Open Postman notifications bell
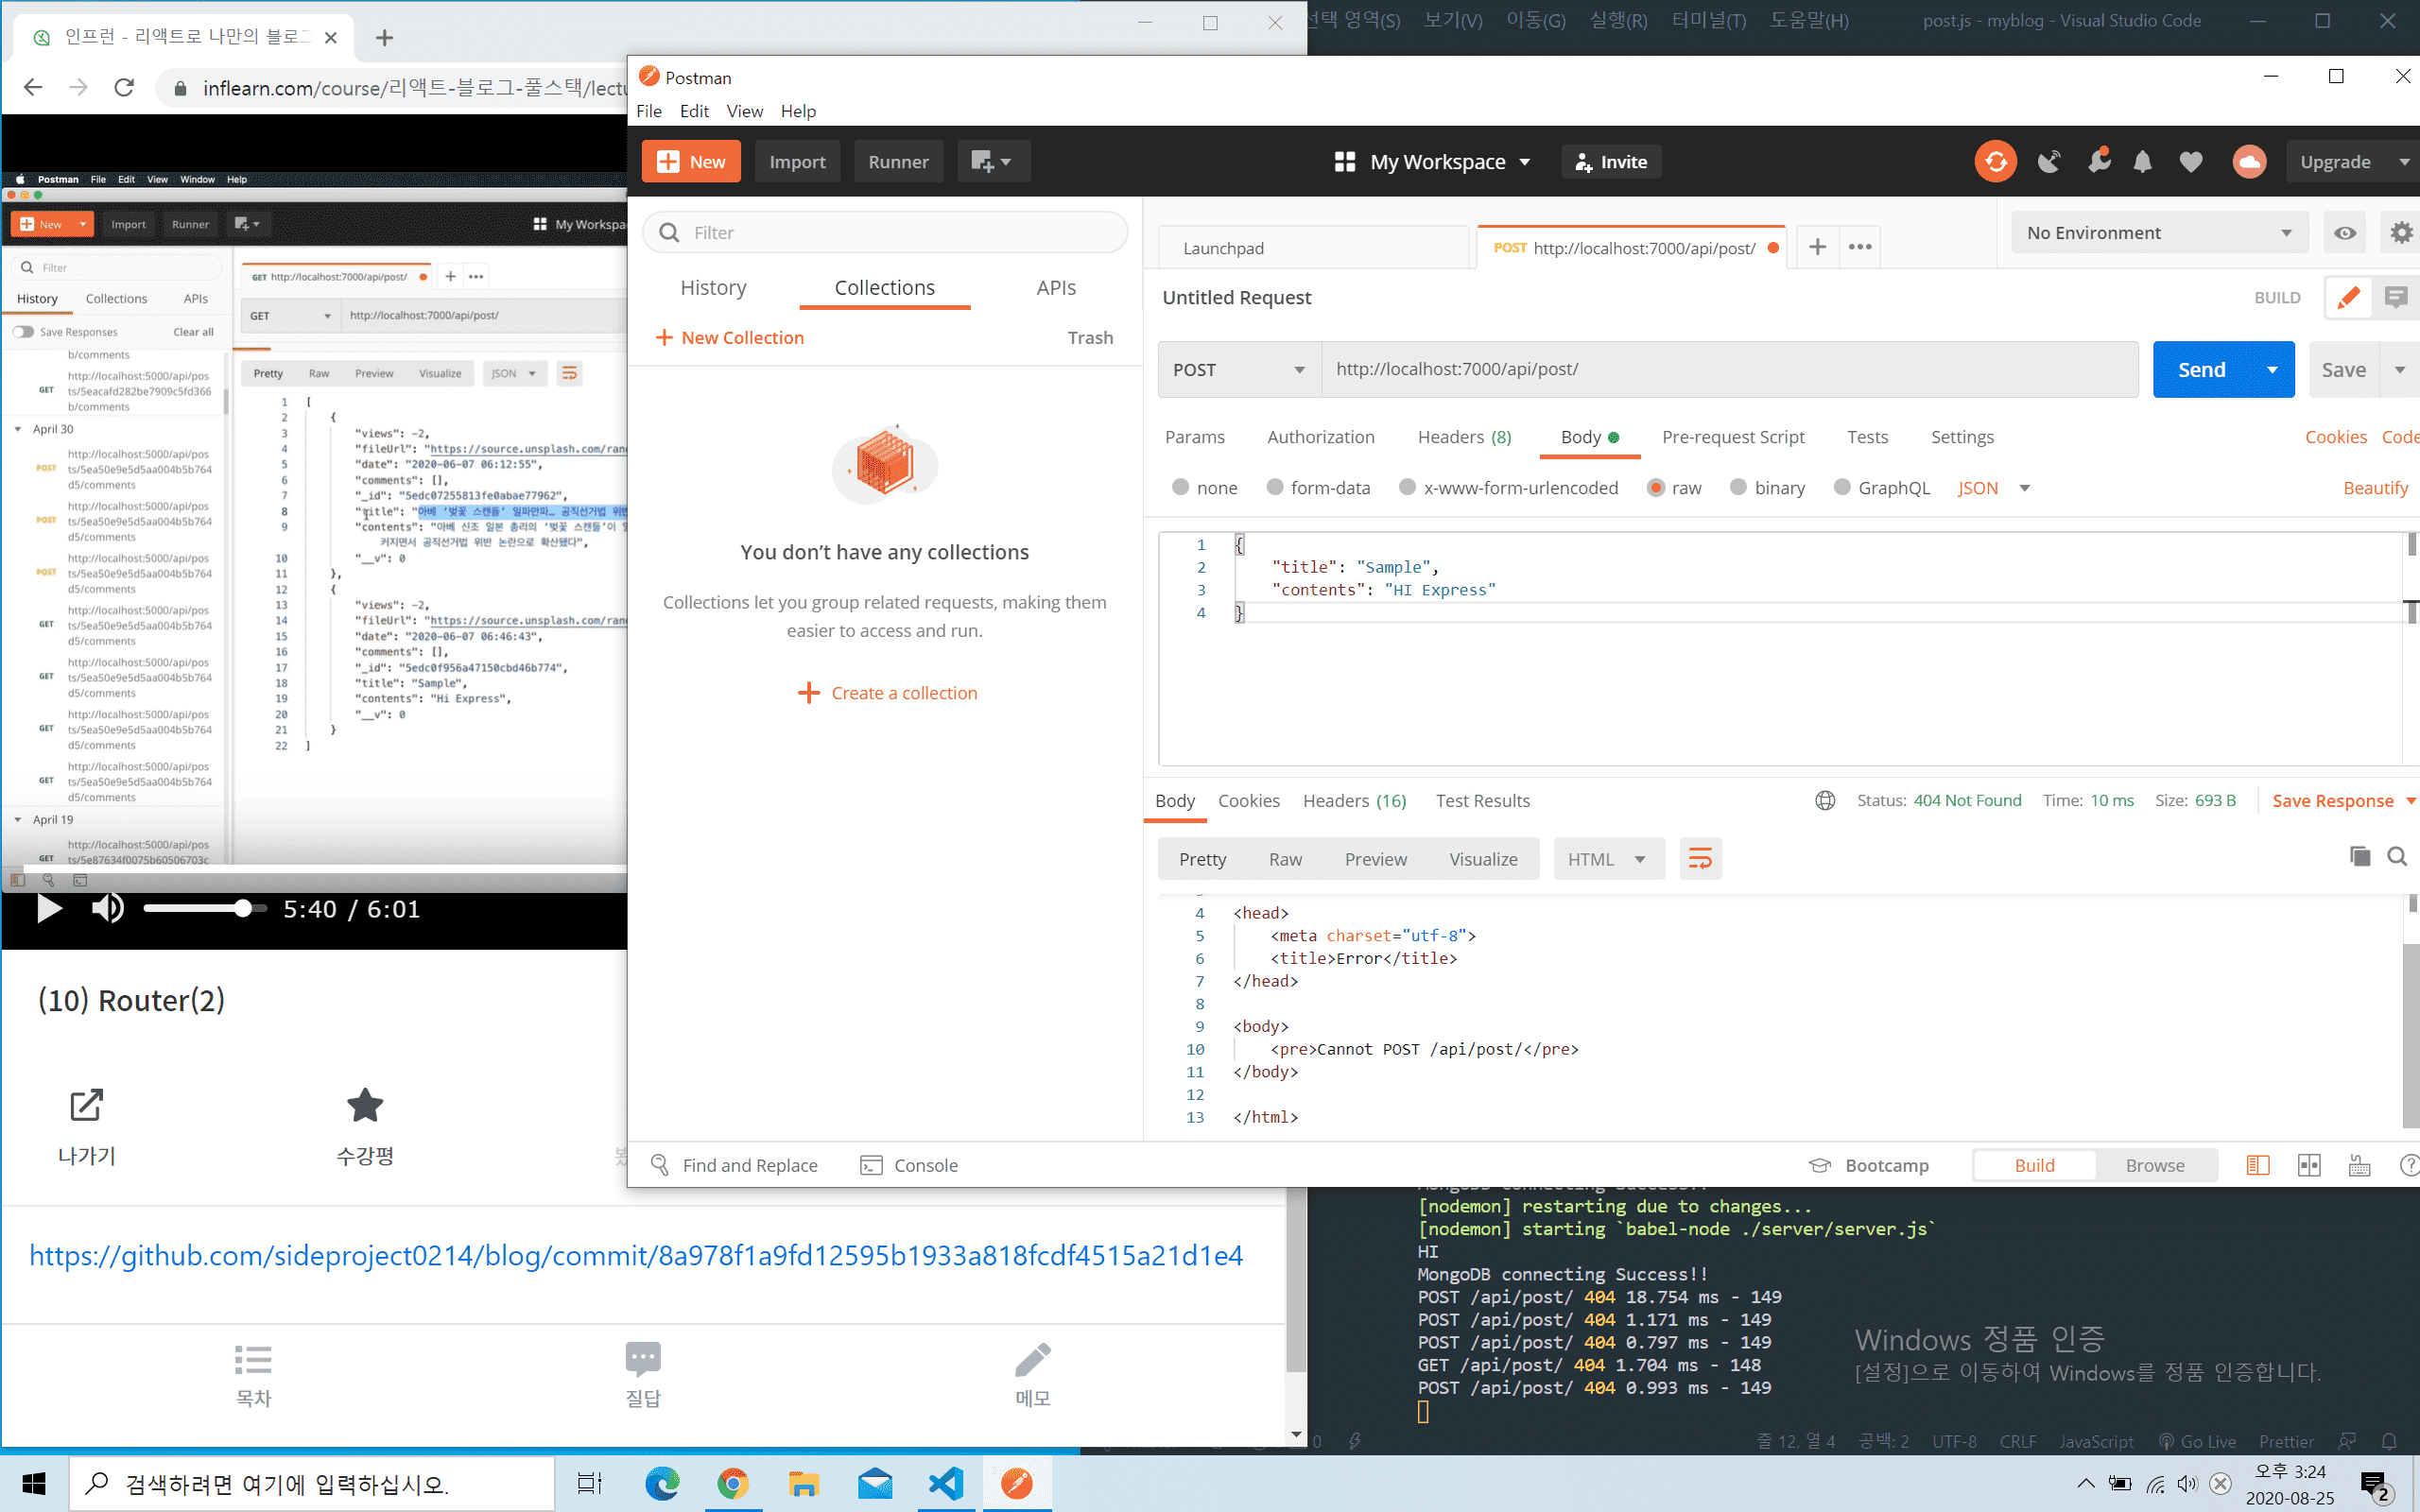Image resolution: width=2420 pixels, height=1512 pixels. pos(2142,162)
